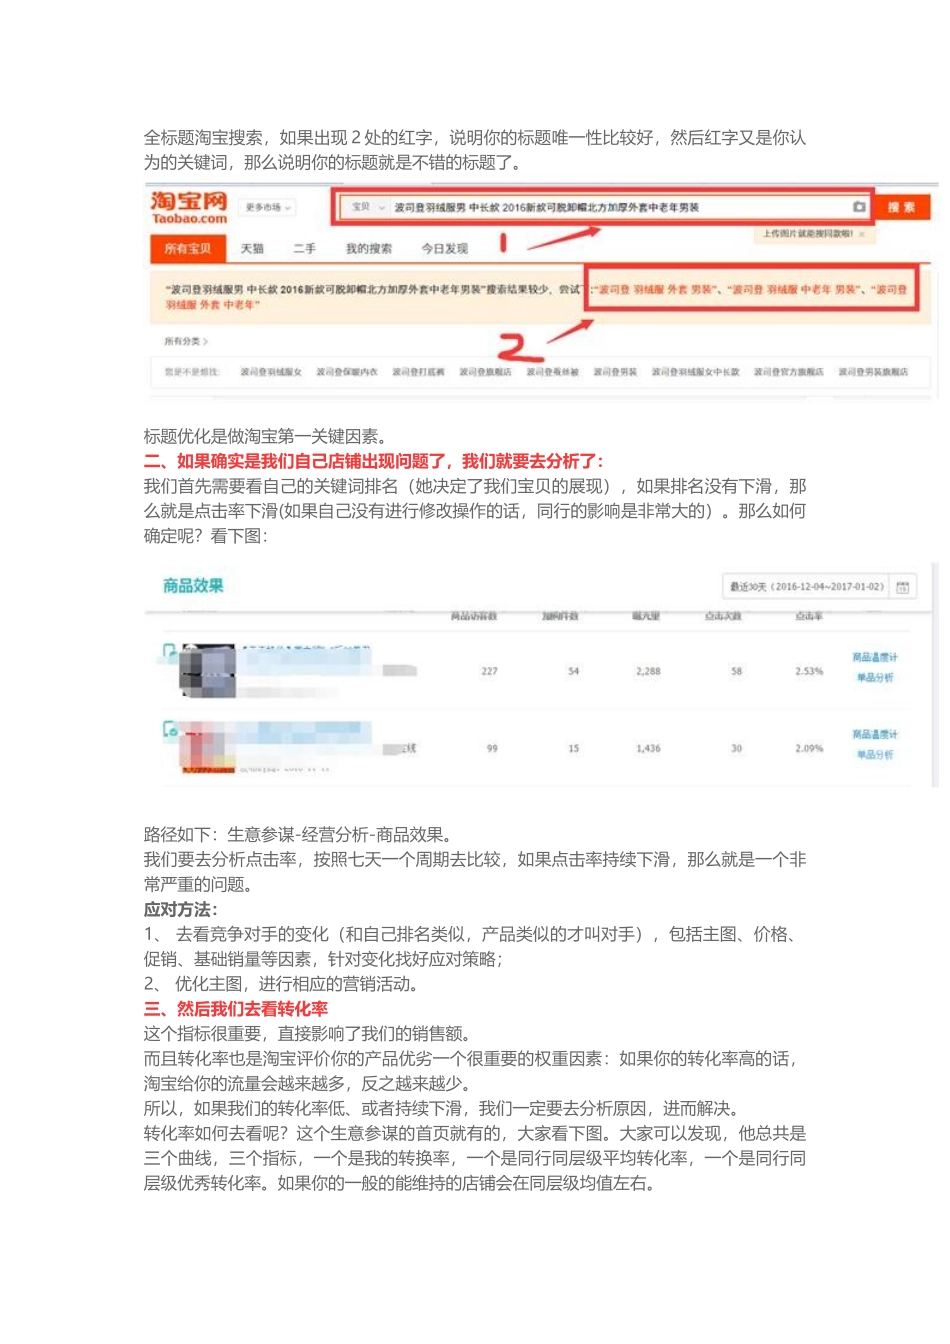
Task: Open the 今日发现 tab
Action: tap(444, 249)
